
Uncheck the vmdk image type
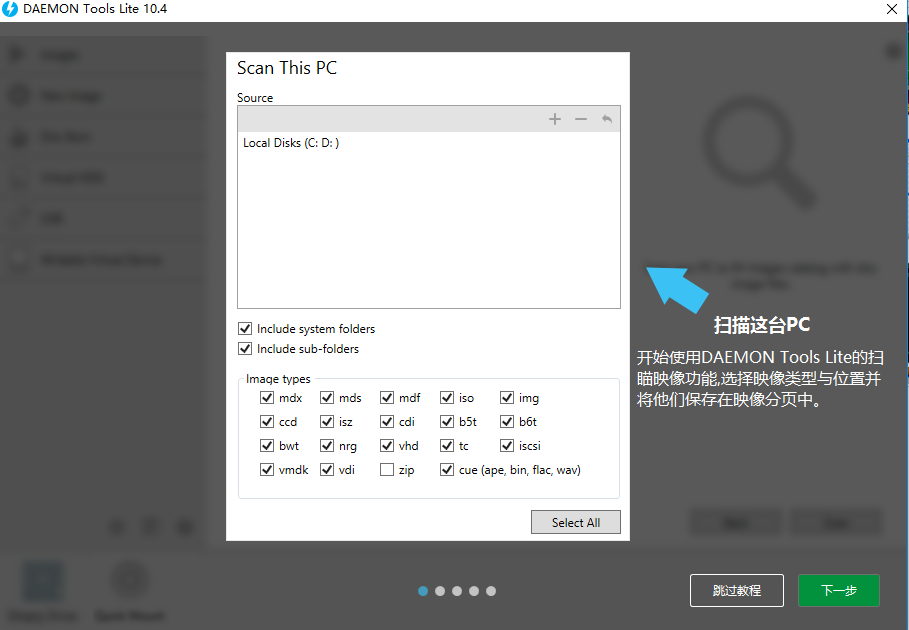click(267, 469)
